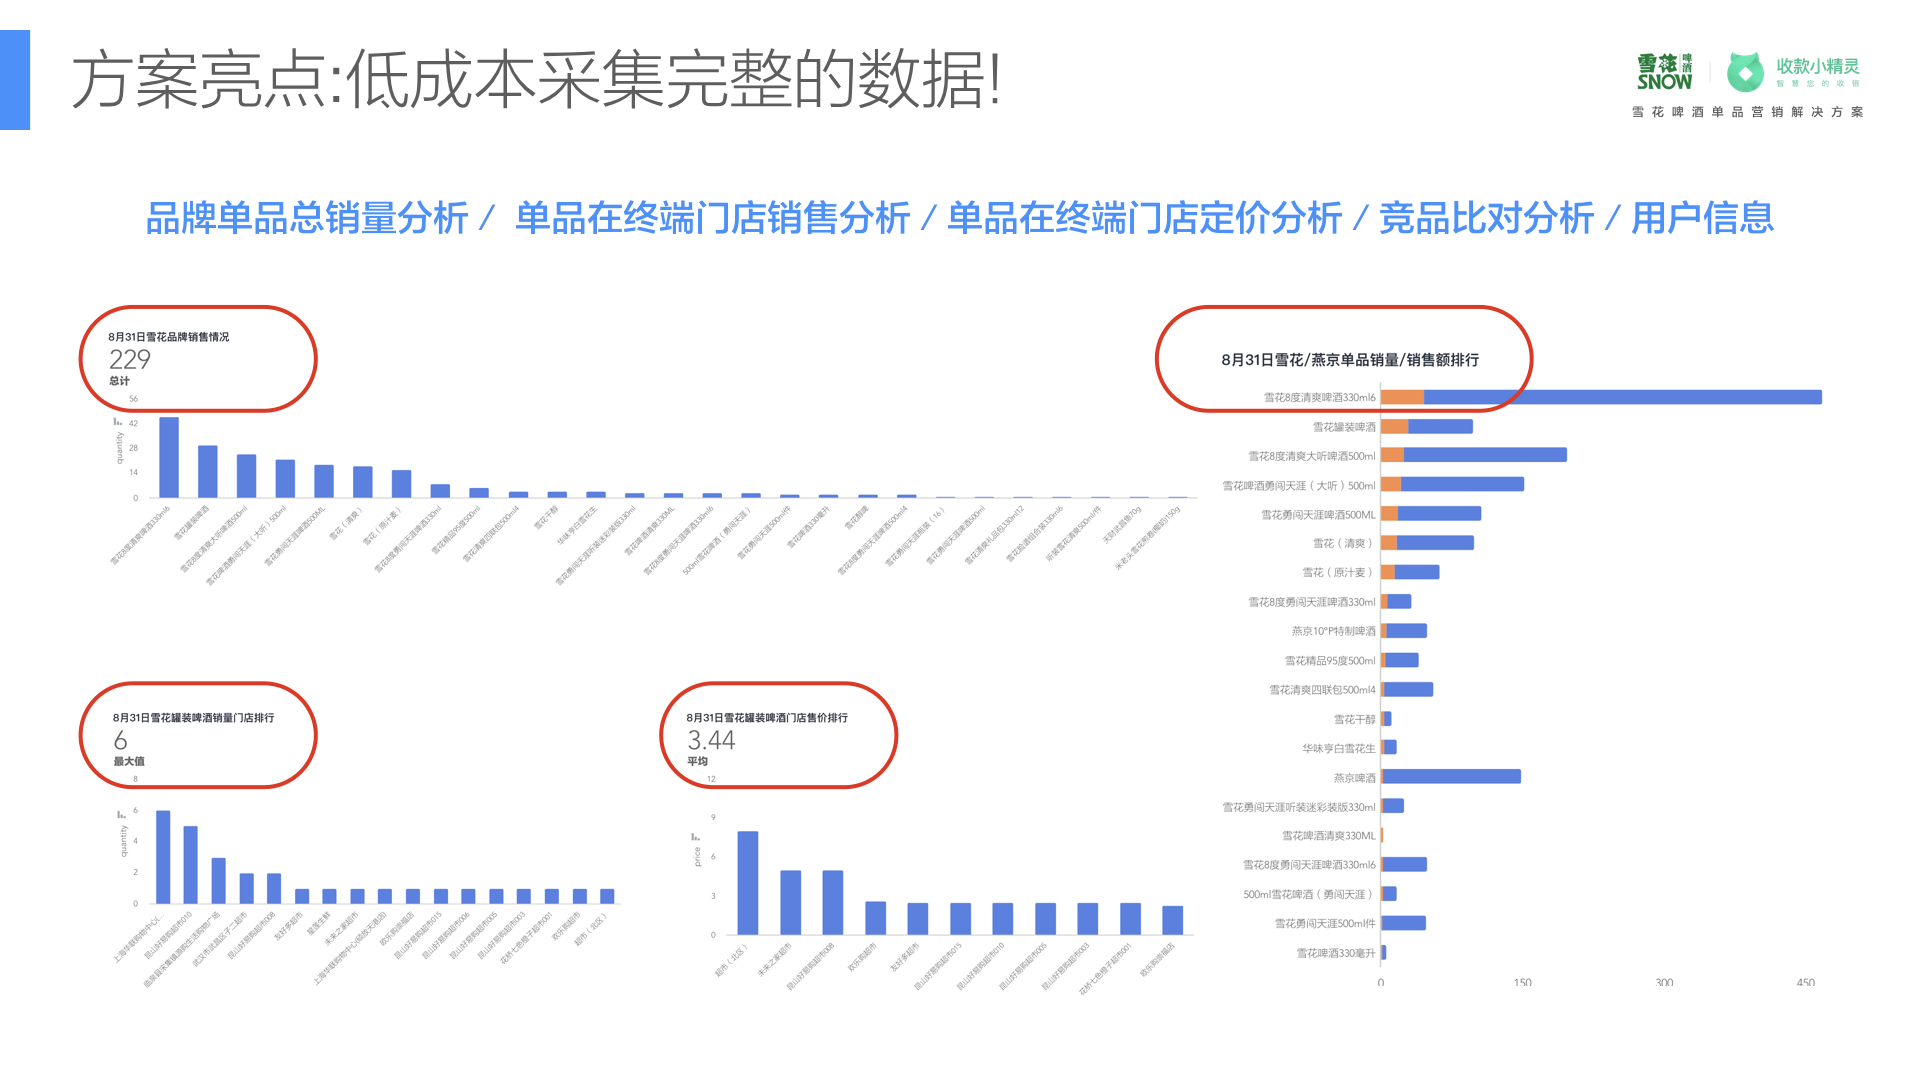Viewport: 1920px width, 1080px height.
Task: Click the 雪花勇闯天涯听装迷彩装版330ml label
Action: coord(1299,807)
